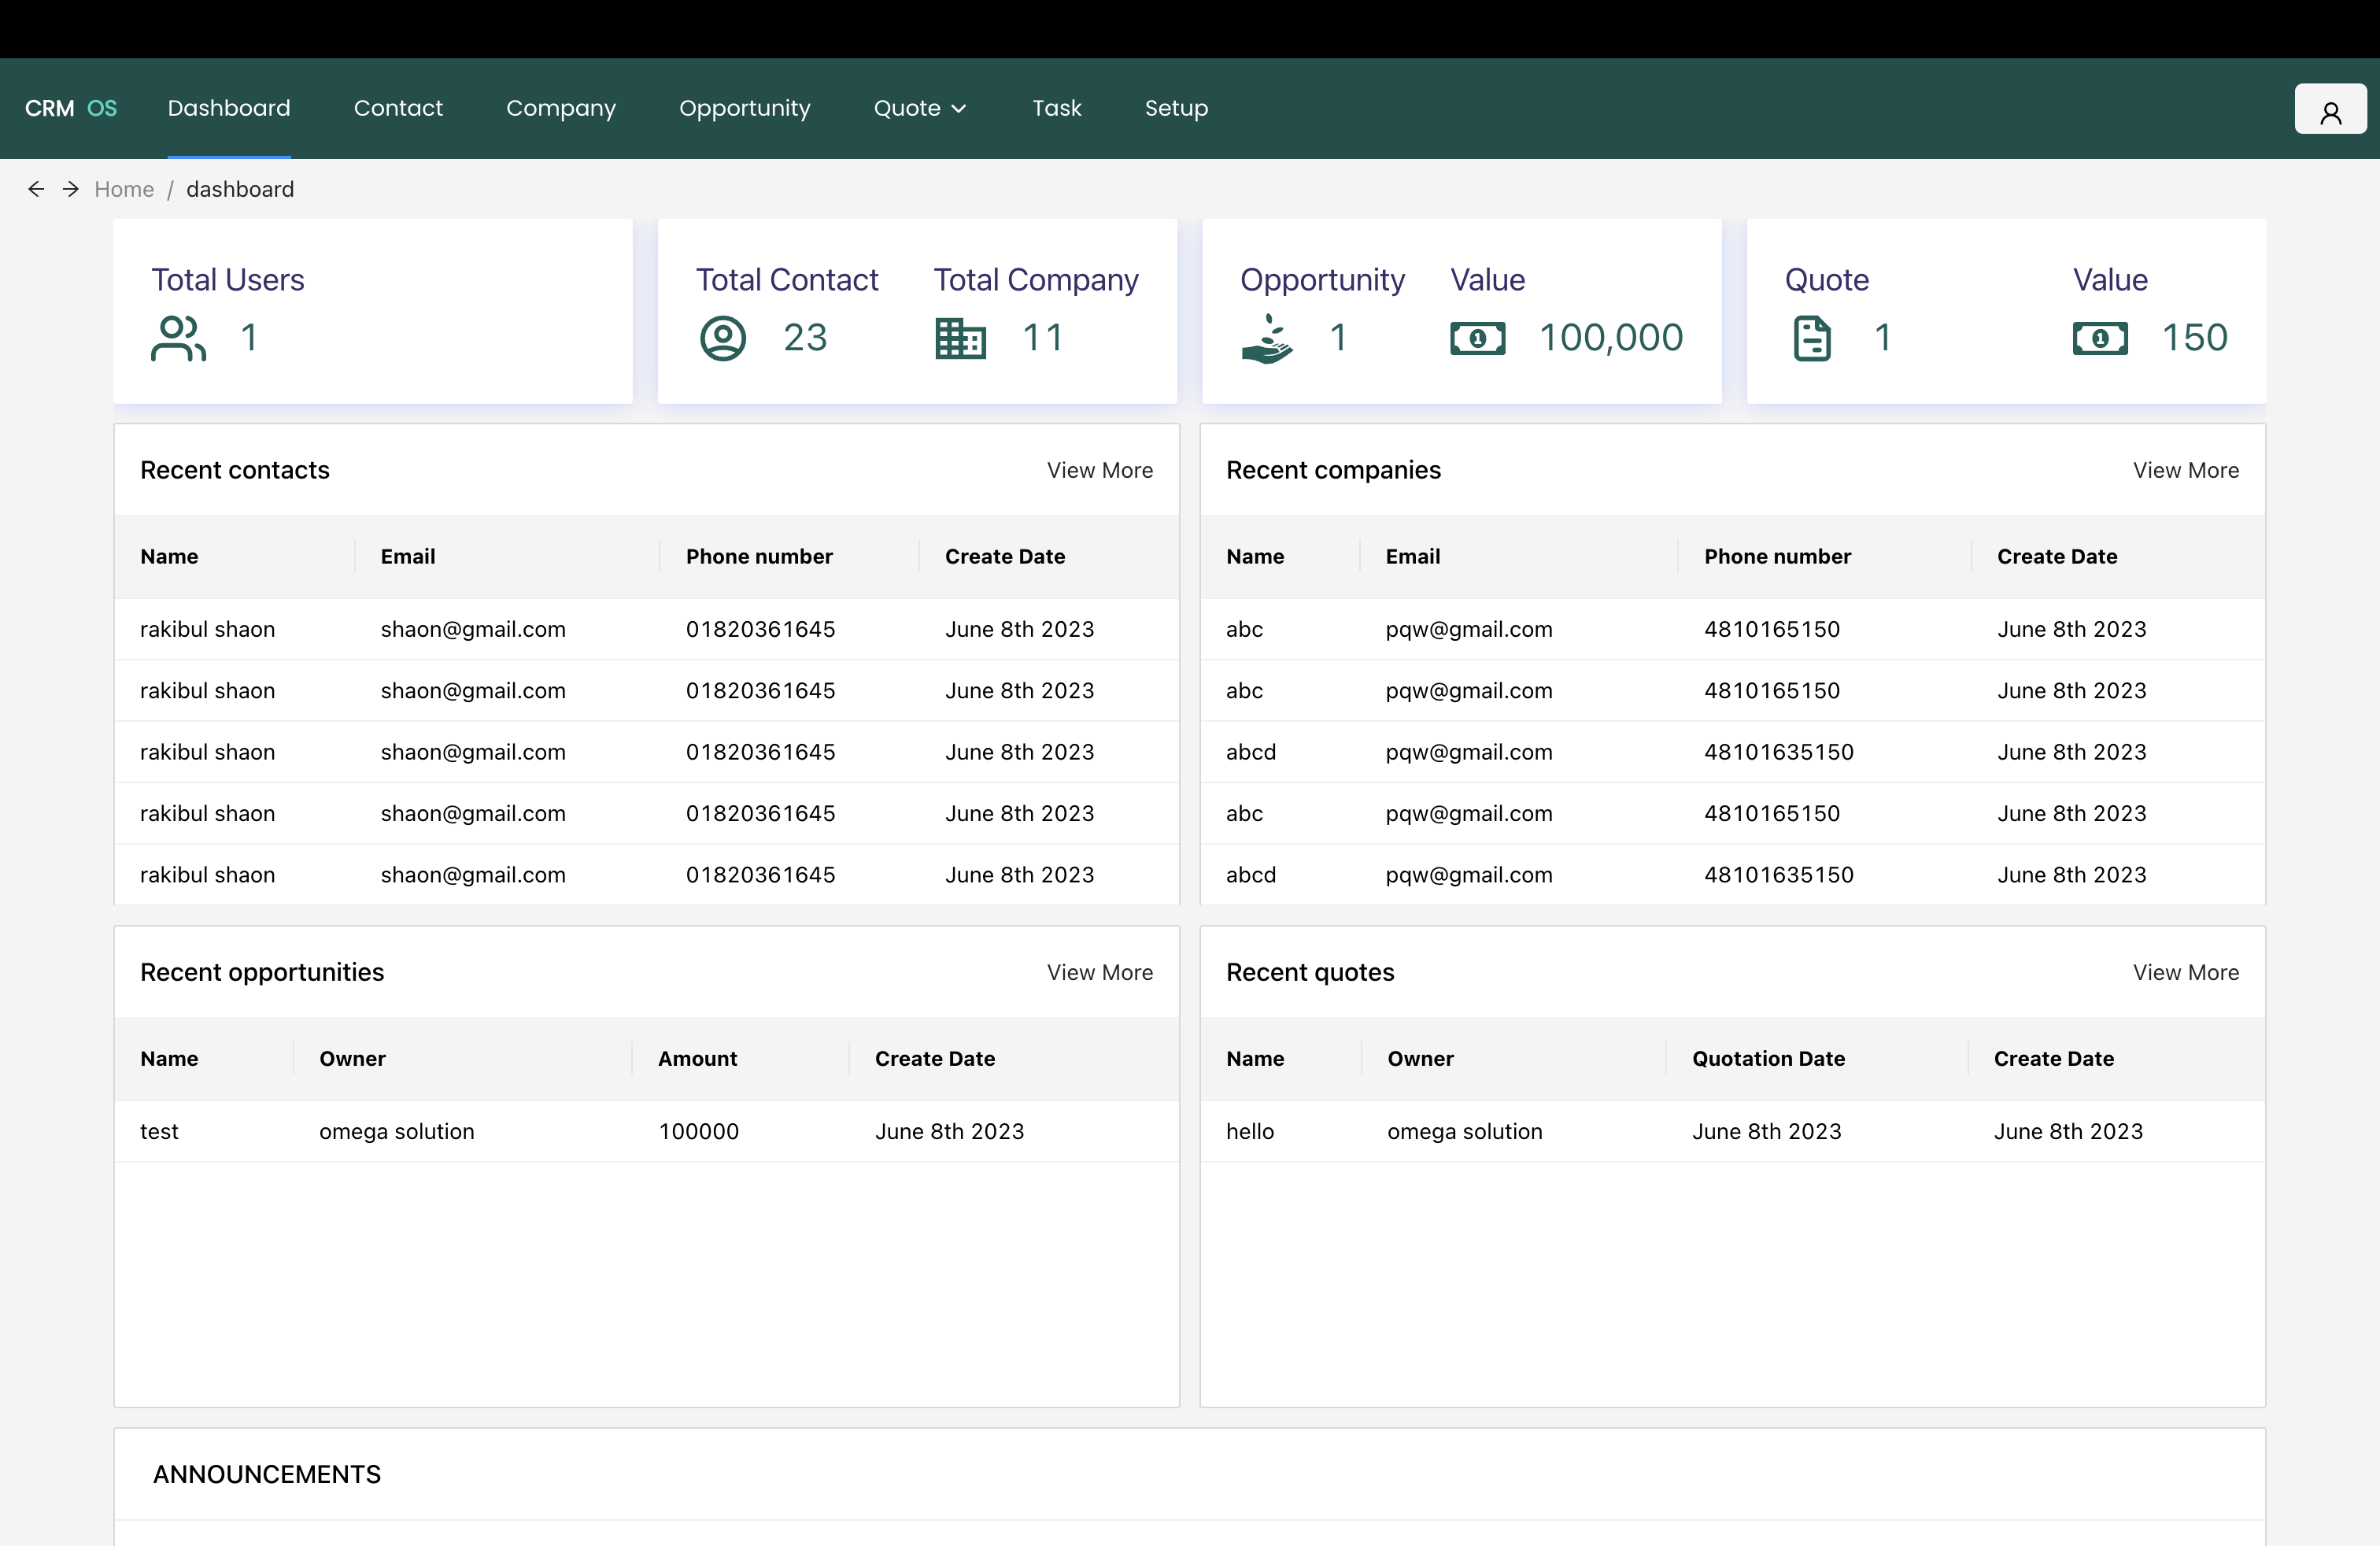2380x1546 pixels.
Task: Click the Total Contact avatar icon
Action: click(722, 338)
